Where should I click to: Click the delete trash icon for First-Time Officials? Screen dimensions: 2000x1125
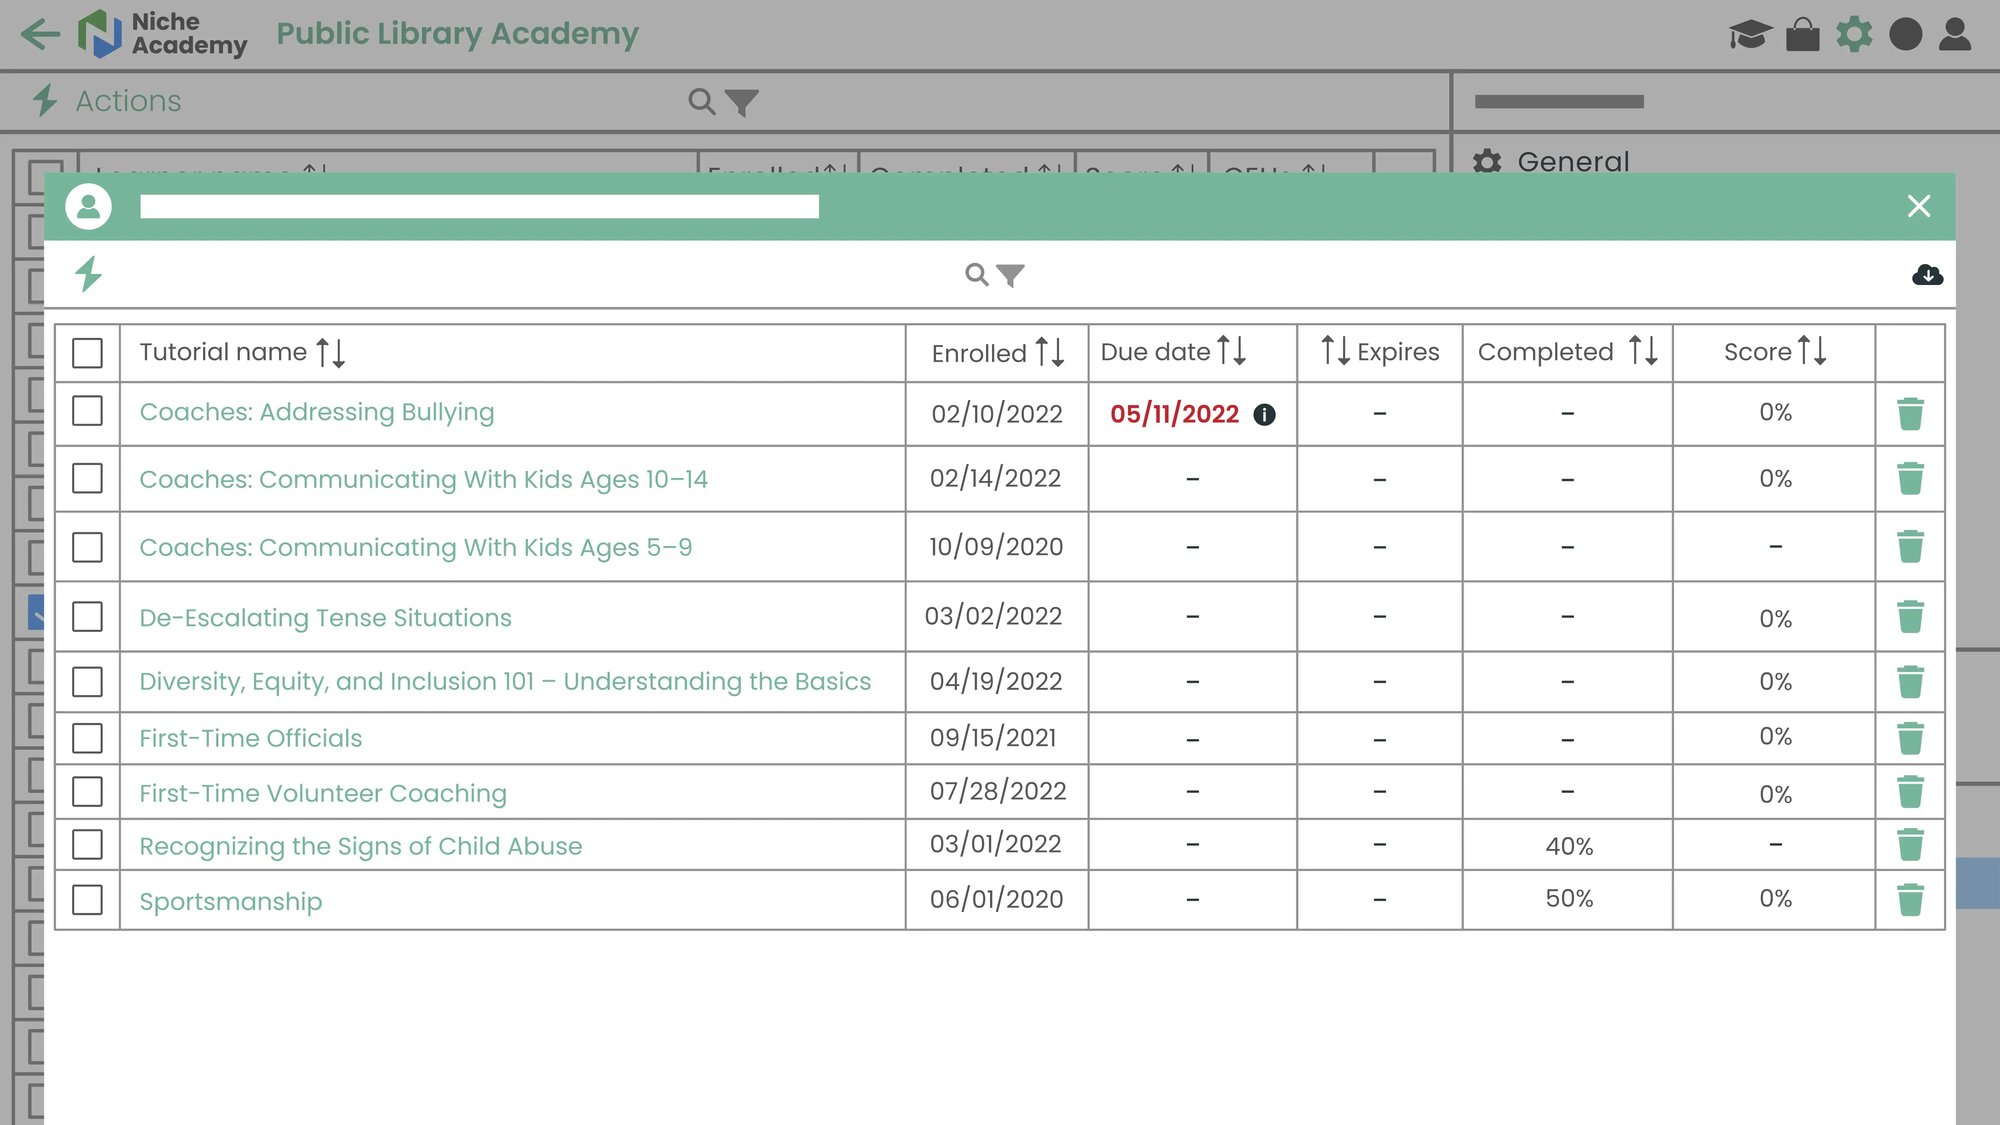pyautogui.click(x=1911, y=738)
